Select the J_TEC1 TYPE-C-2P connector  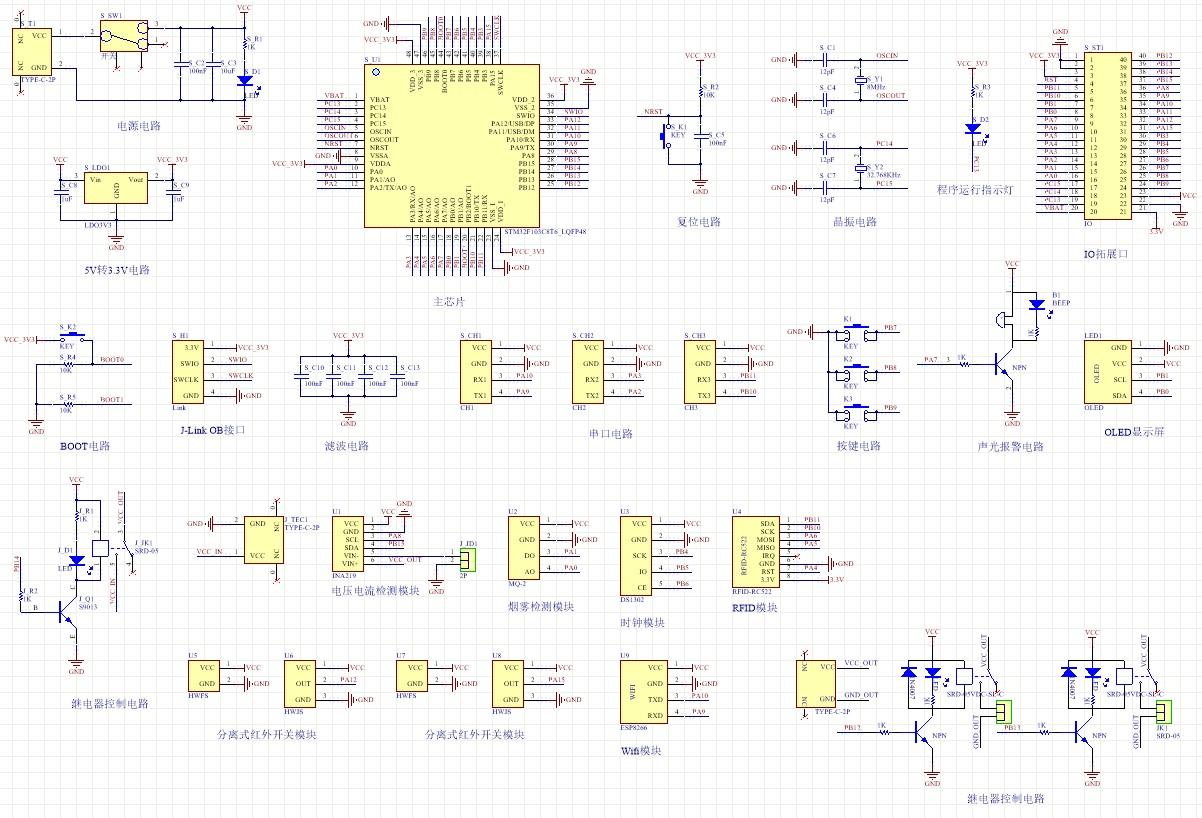click(x=263, y=539)
